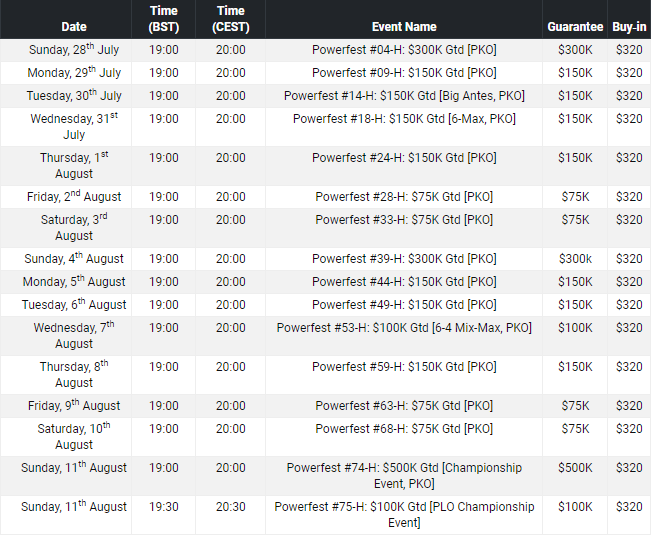The height and width of the screenshot is (535, 651).
Task: Click Powerfest #14-H Big Antes event
Action: [x=404, y=96]
